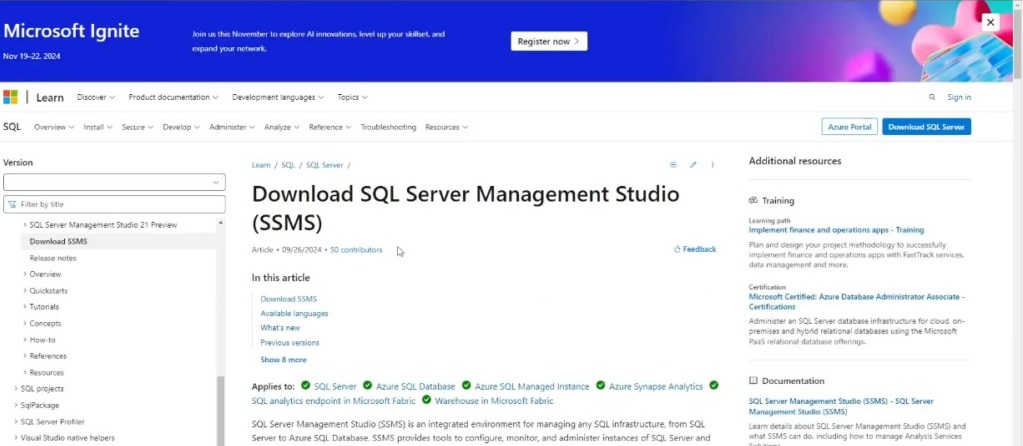Open Azure Database Administrator Associate certification link
Viewport: 1023px width, 446px height.
tap(857, 301)
